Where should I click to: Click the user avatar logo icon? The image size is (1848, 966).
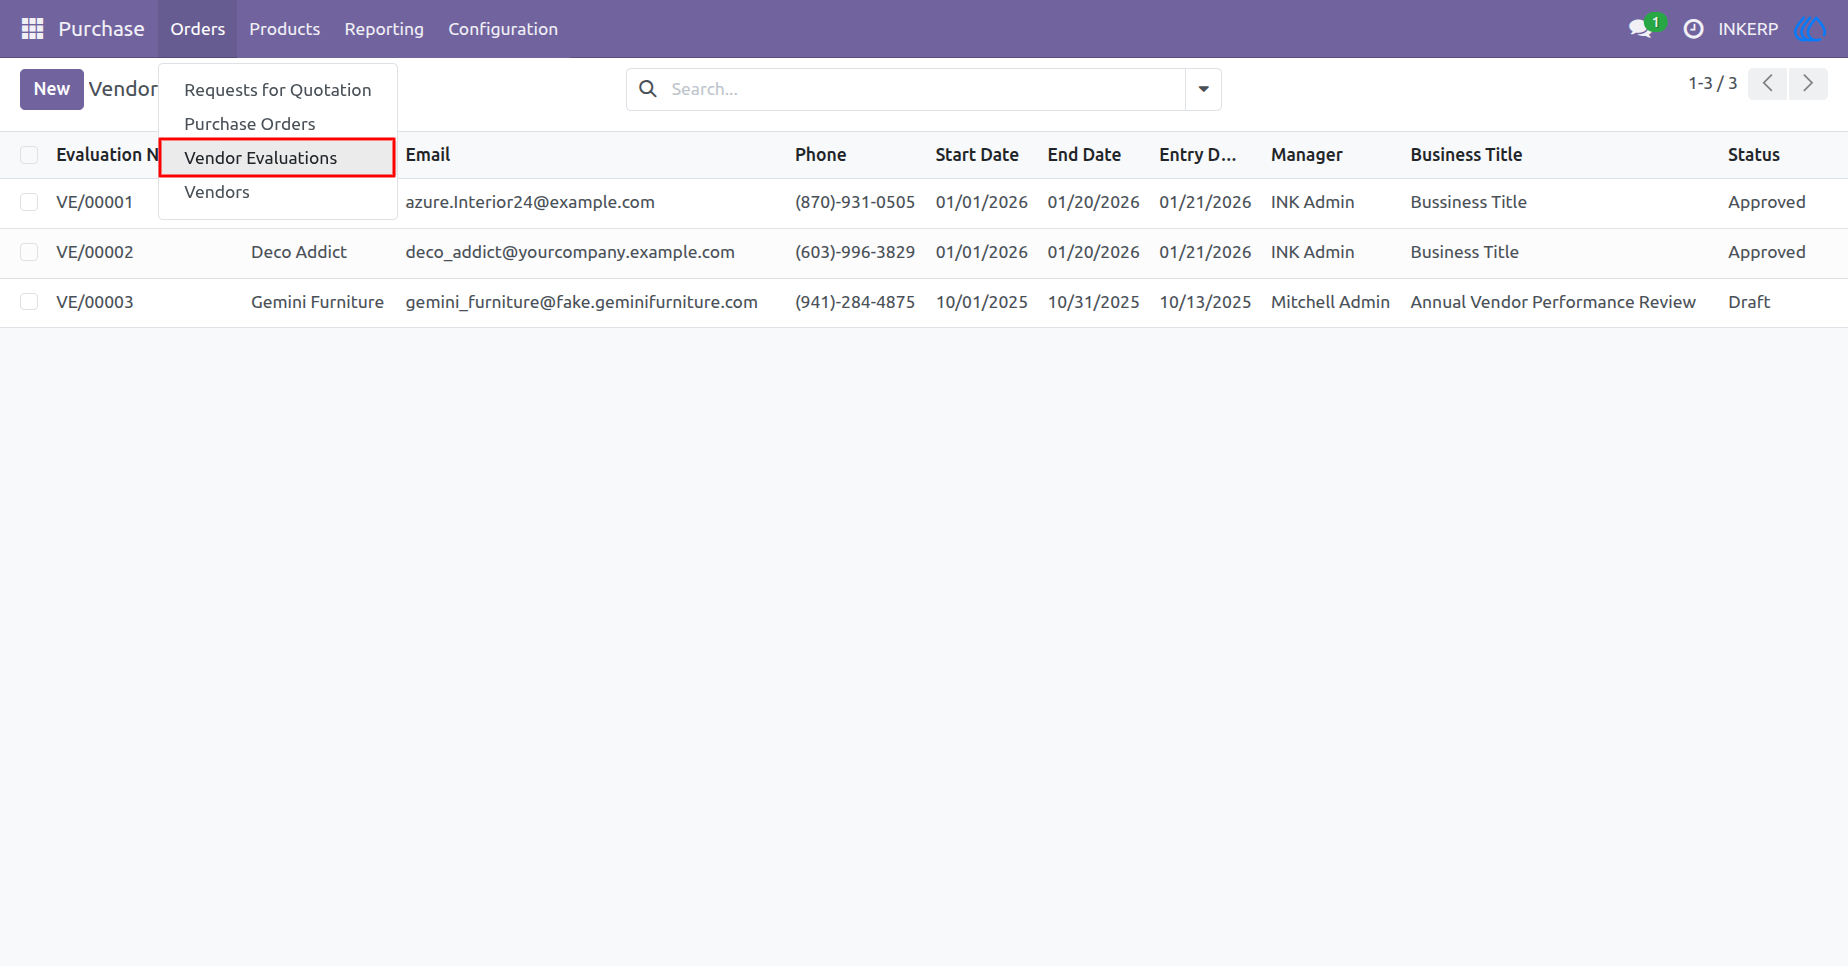point(1810,29)
